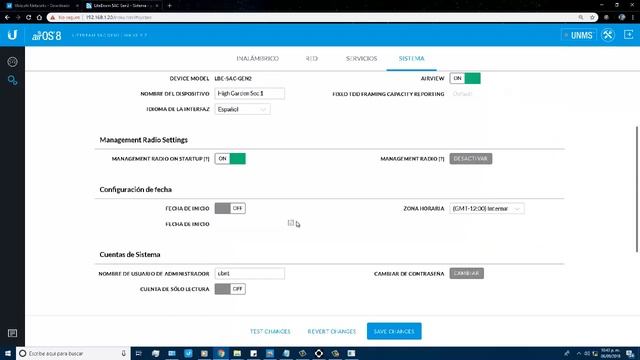Click the Fecha de Inicio date field
Image resolution: width=640 pixels, height=360 pixels.
[x=249, y=224]
